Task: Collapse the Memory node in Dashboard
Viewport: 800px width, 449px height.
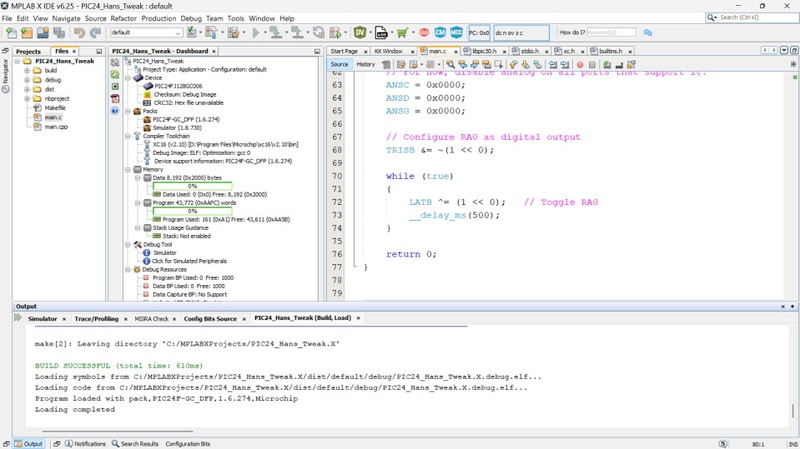Action: (x=128, y=169)
